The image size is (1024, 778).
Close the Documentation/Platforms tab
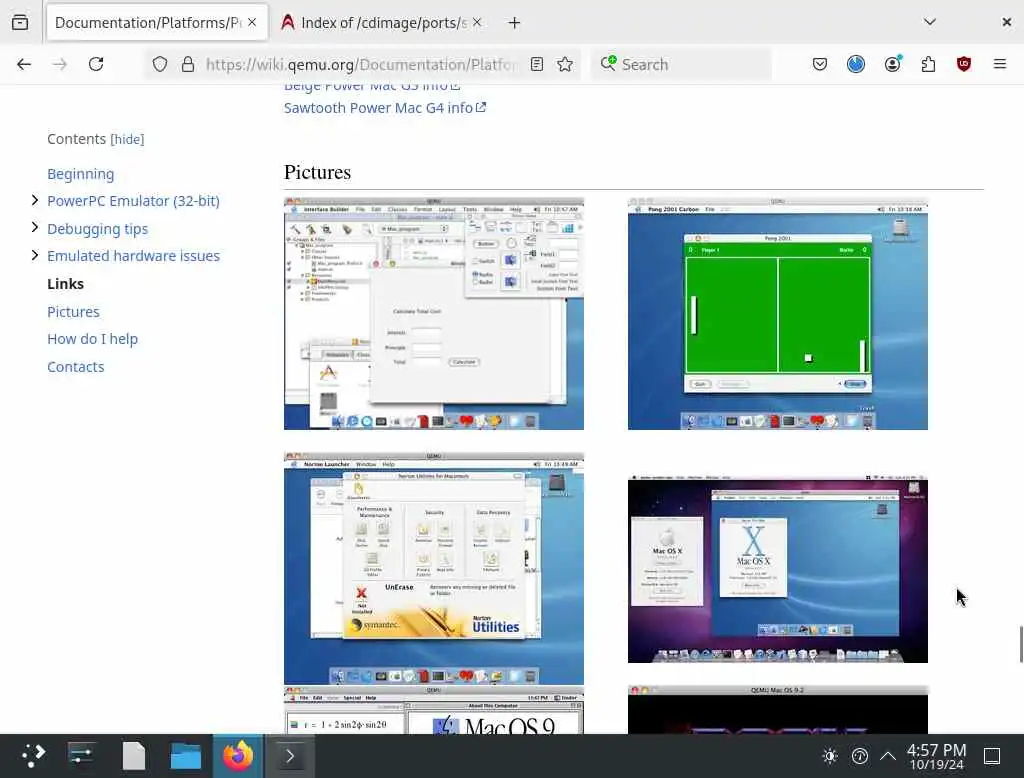(x=252, y=22)
